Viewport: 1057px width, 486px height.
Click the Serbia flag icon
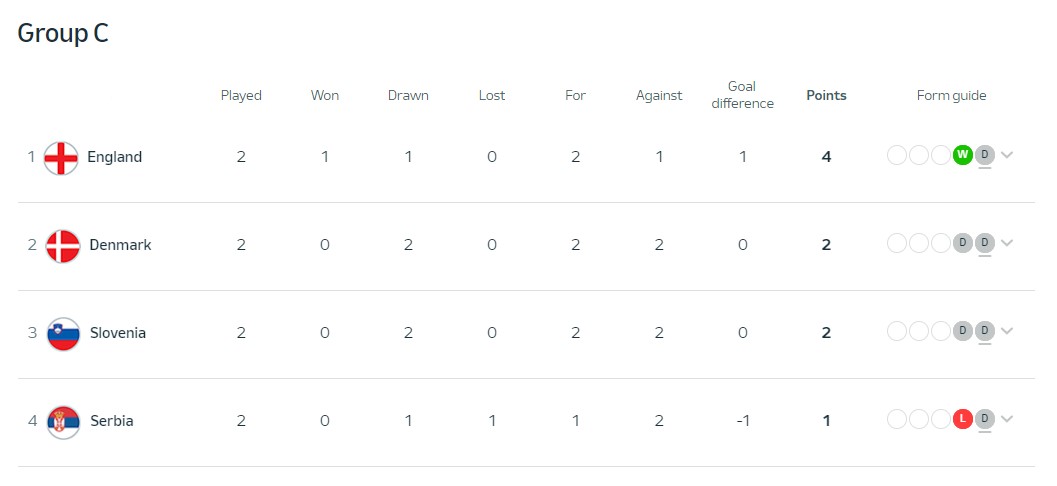tap(63, 422)
